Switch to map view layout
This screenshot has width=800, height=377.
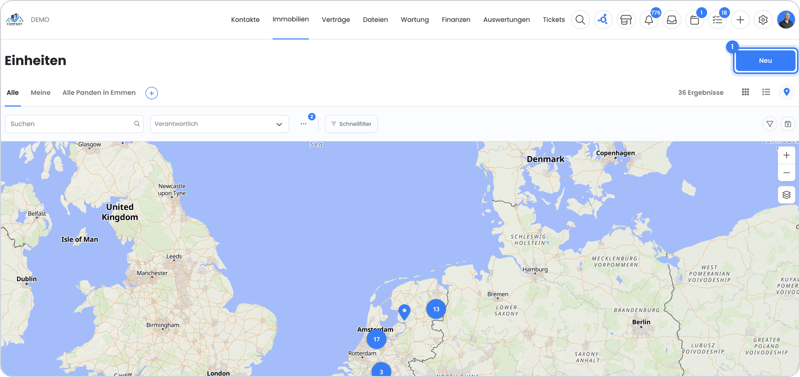(787, 92)
